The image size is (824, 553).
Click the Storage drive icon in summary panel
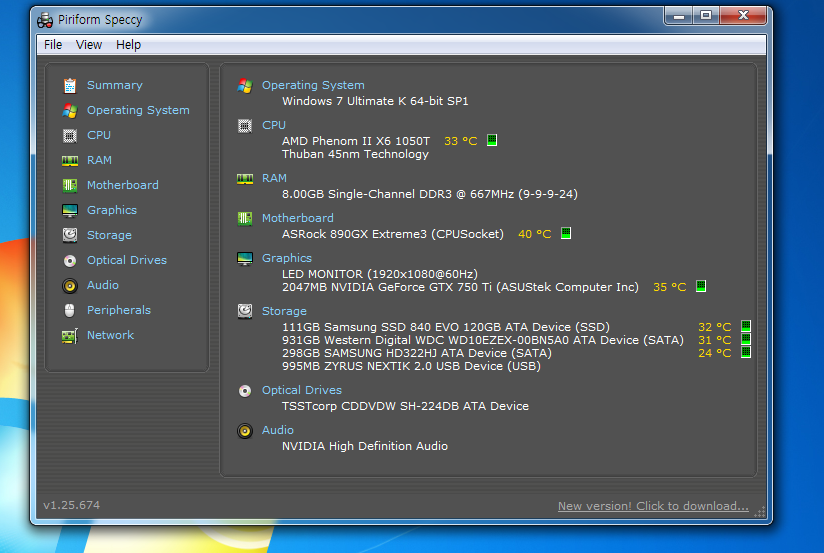245,311
